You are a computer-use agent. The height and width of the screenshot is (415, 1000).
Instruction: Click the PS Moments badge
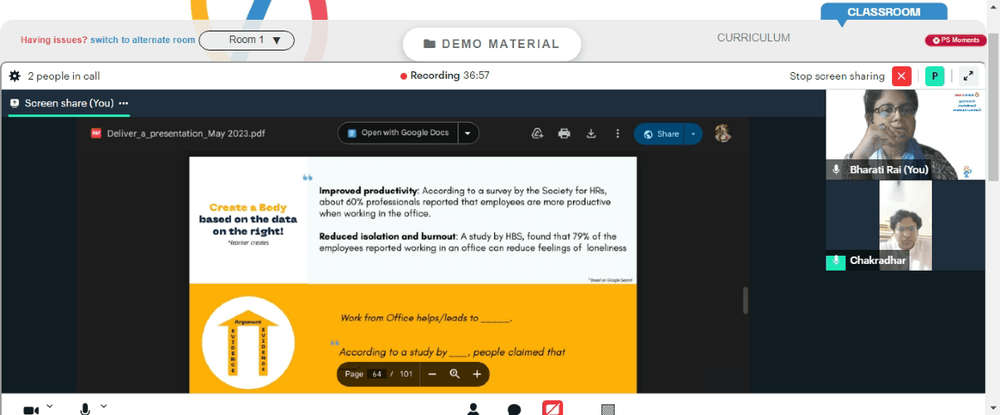click(x=955, y=40)
